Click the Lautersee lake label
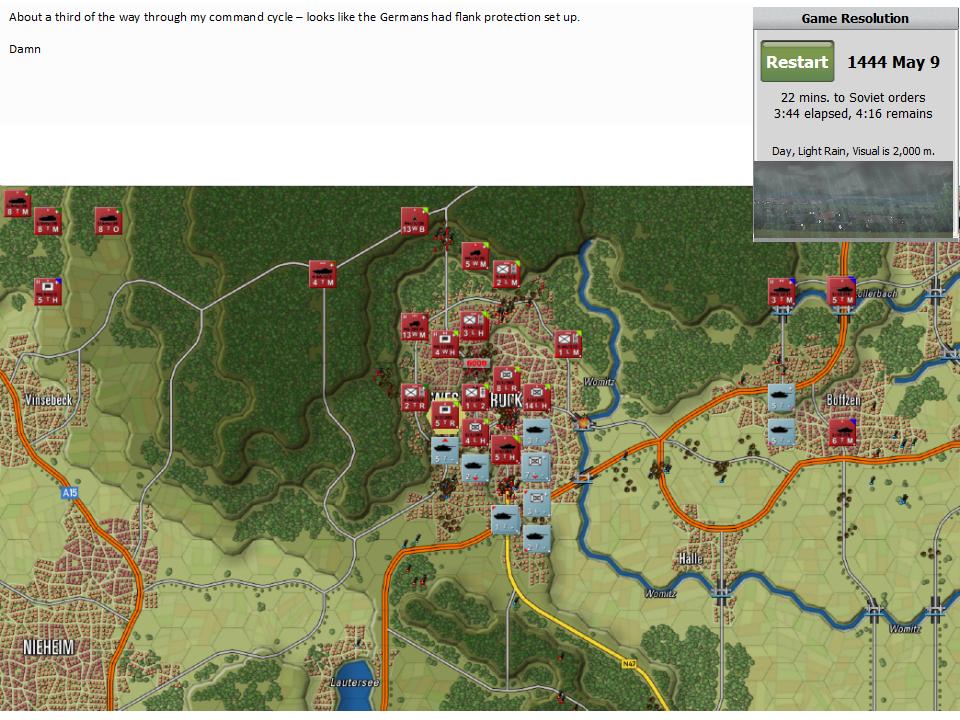960x720 pixels. [354, 682]
